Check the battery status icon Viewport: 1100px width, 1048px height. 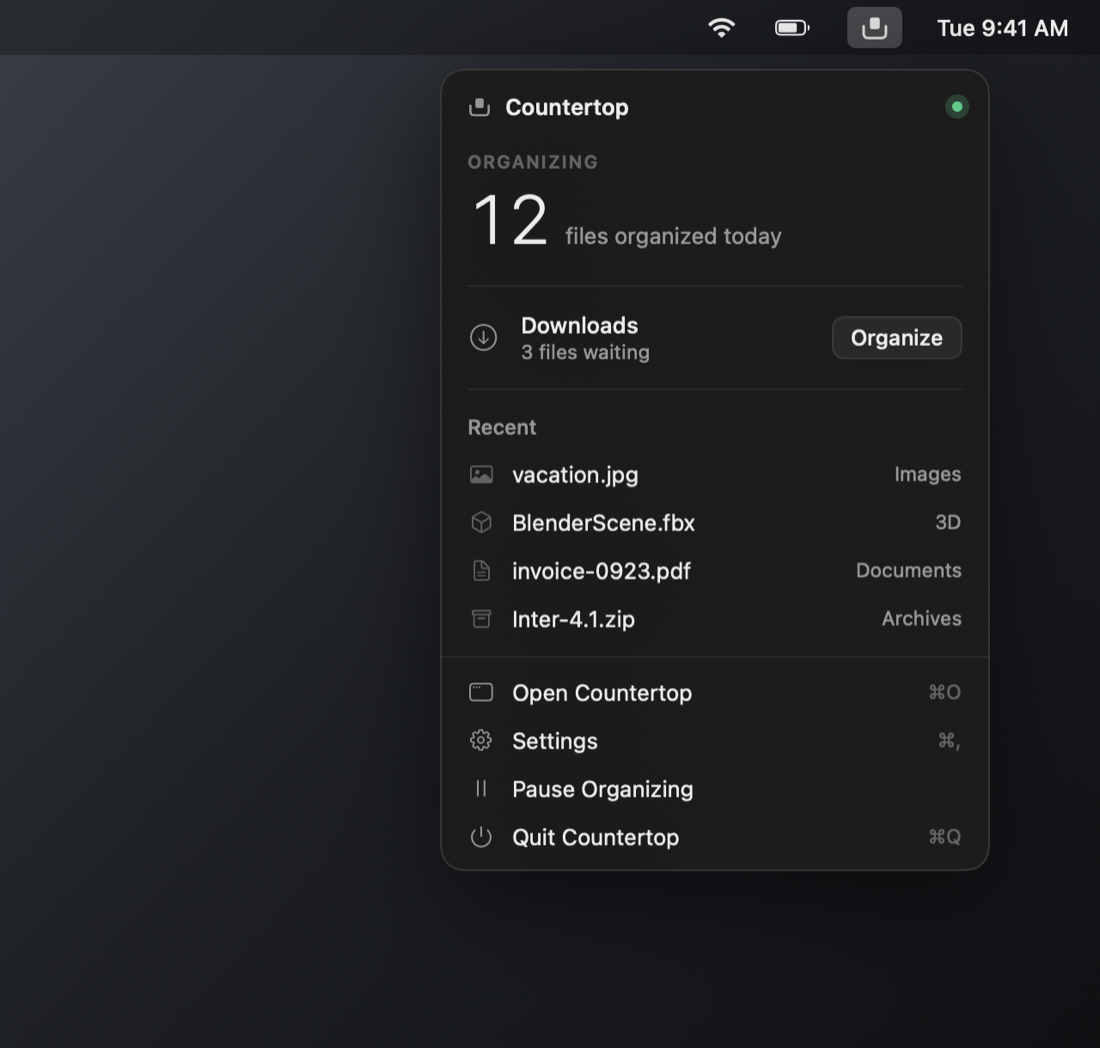tap(792, 28)
